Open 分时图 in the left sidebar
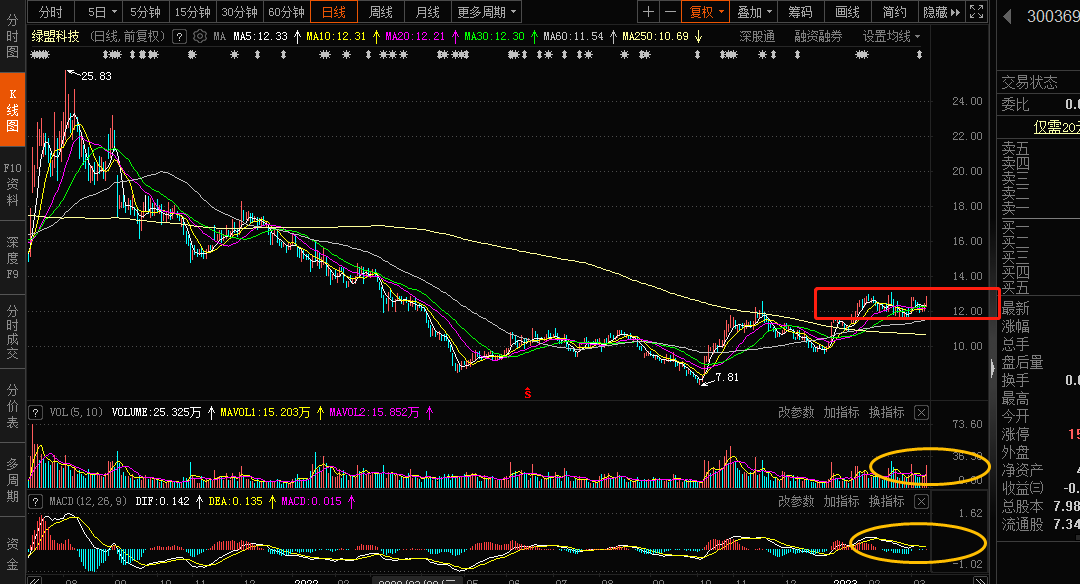 [x=12, y=36]
